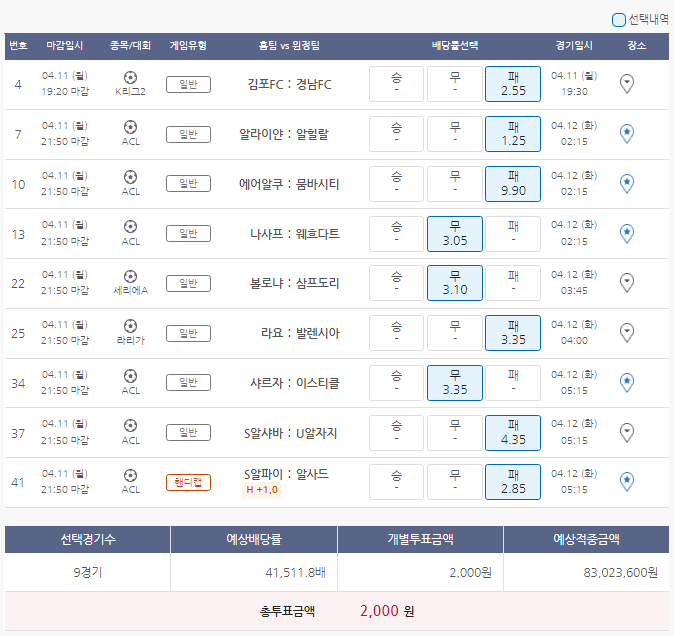Click the 볼로냐 : 삼프도리아 match name
This screenshot has height=636, width=674.
[294, 283]
